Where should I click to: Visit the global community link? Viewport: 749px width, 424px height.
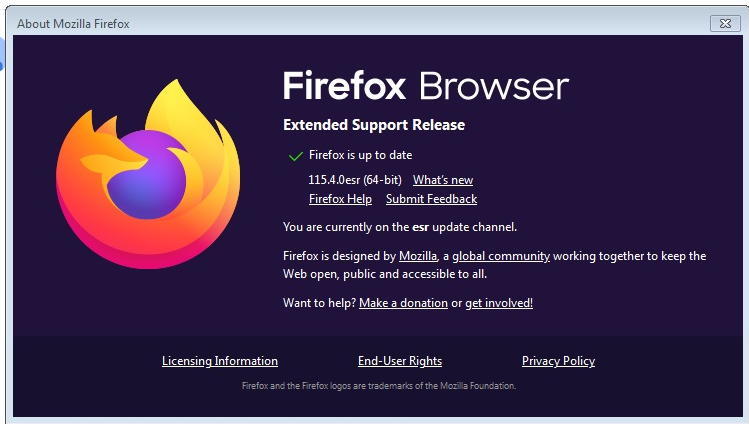coord(501,256)
